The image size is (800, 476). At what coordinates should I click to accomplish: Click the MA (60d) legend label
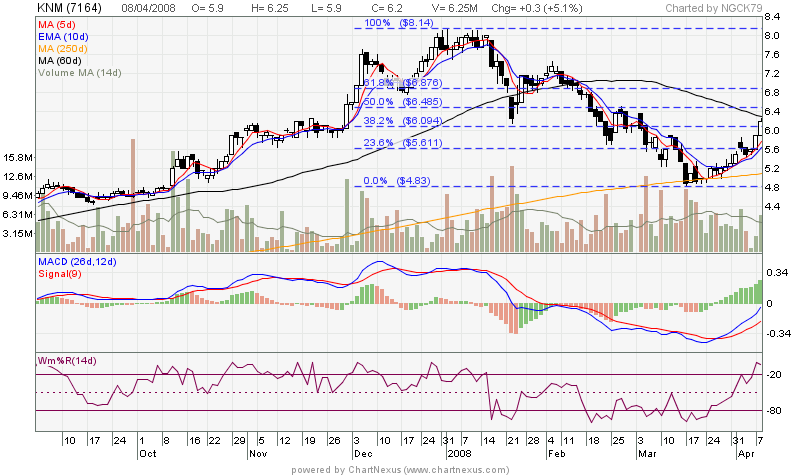[x=60, y=61]
